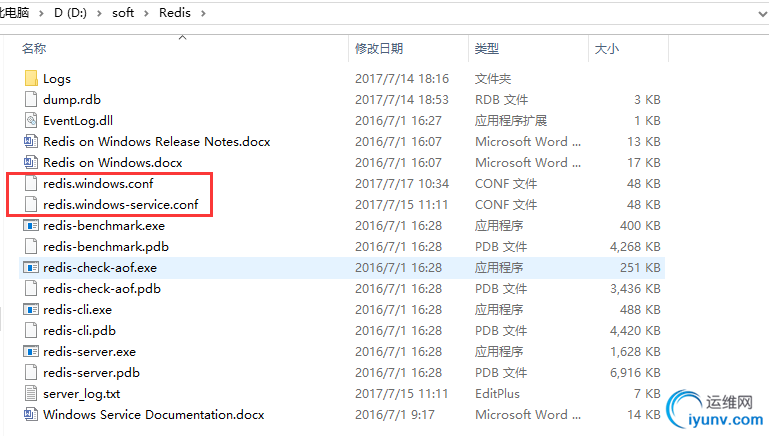Image resolution: width=769 pixels, height=436 pixels.
Task: Select the file name redis-cli.exe
Action: click(x=77, y=309)
